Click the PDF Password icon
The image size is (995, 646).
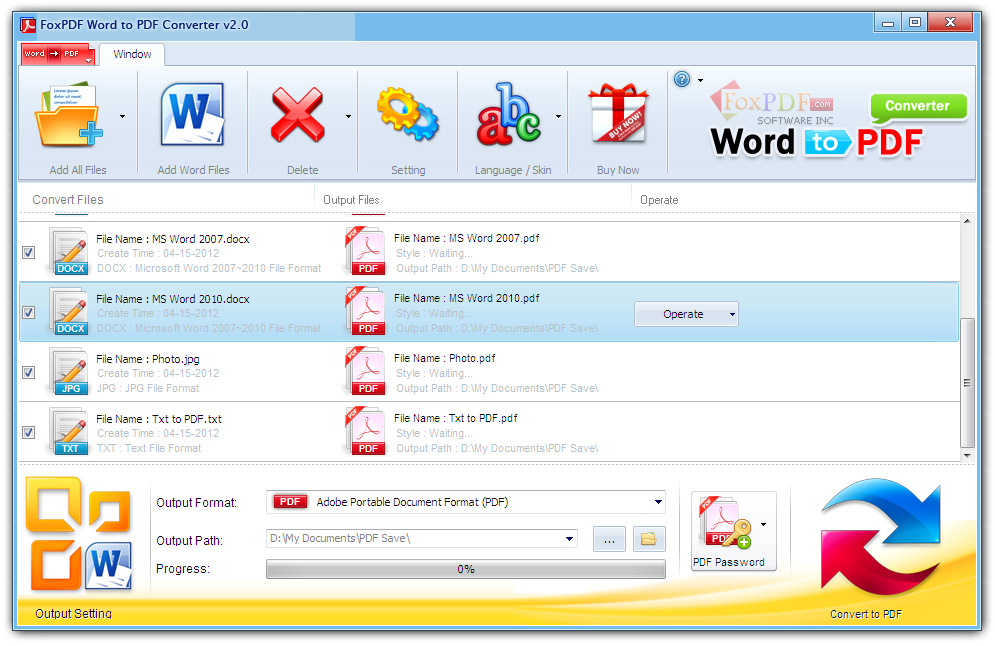coord(728,524)
